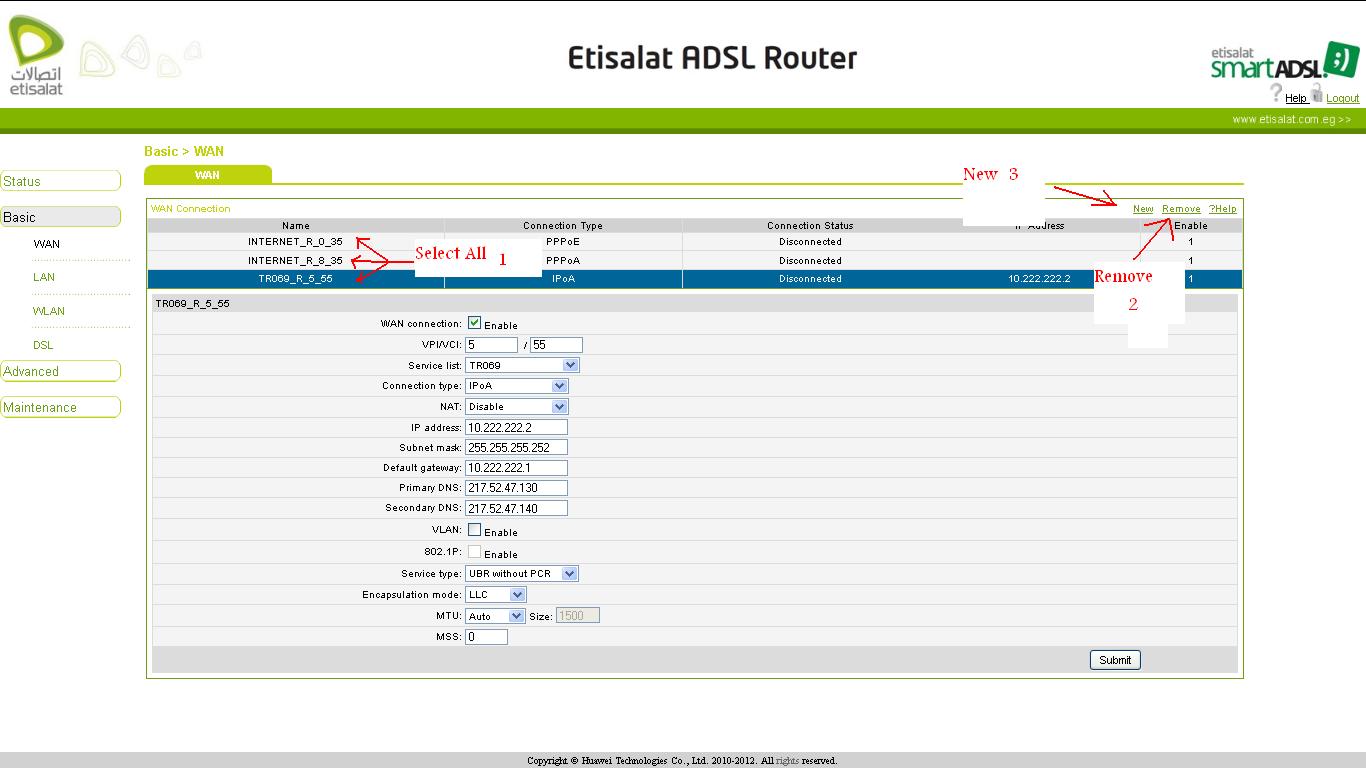Visit www.etisalat.com.eg link

coord(1291,119)
